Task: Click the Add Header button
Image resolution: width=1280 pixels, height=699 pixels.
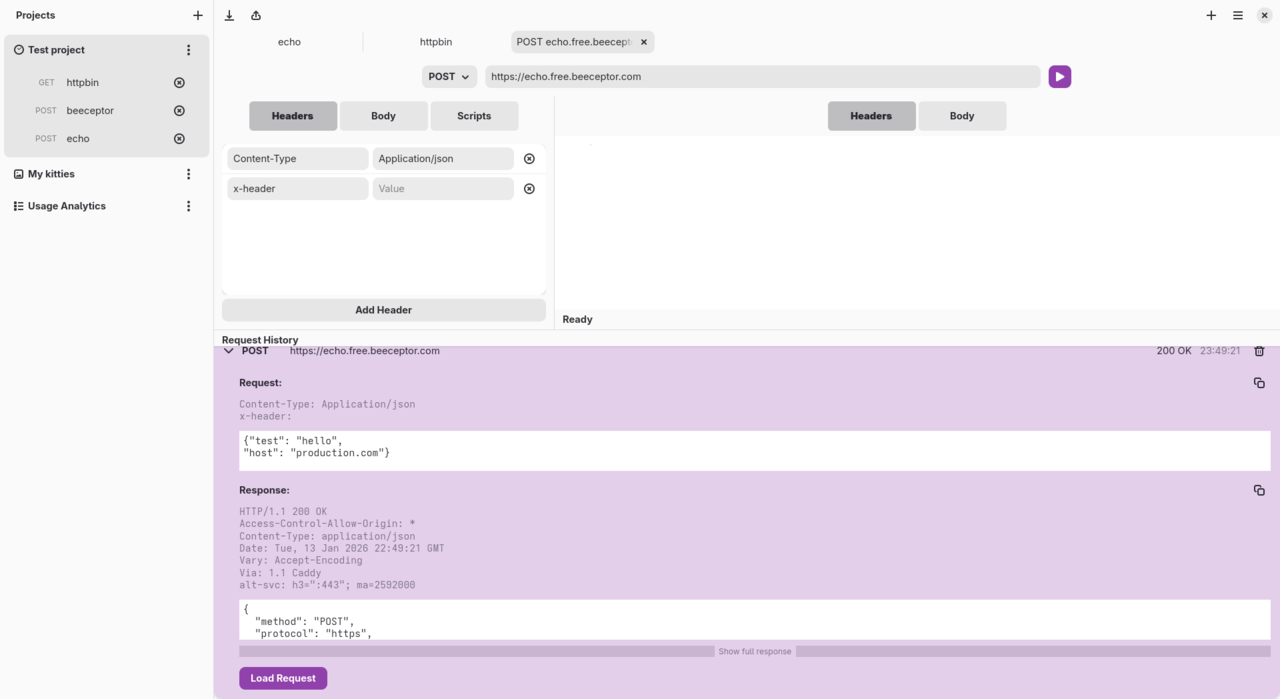Action: coord(383,310)
